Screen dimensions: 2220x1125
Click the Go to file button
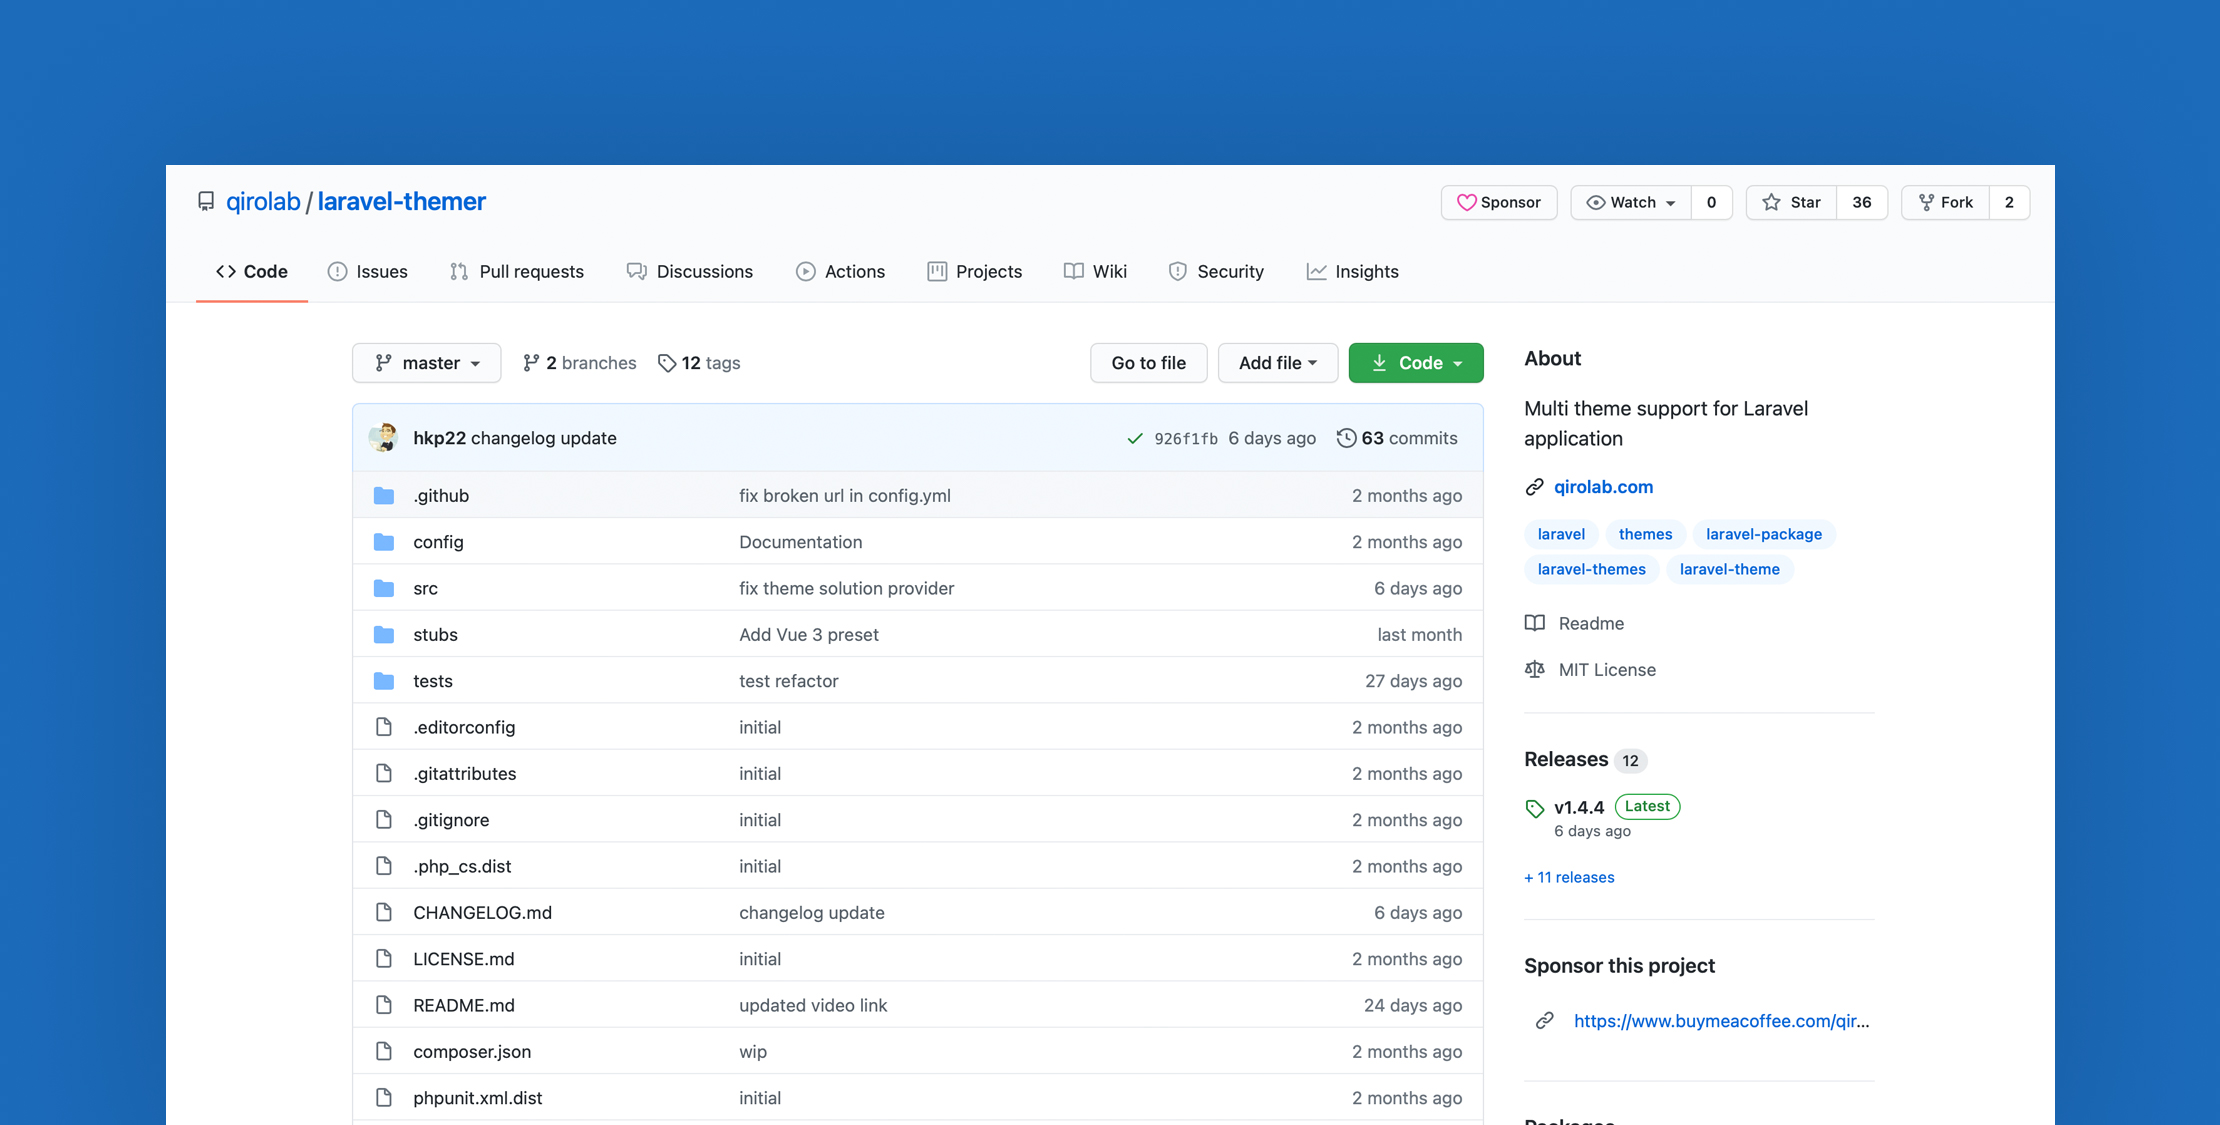point(1148,363)
